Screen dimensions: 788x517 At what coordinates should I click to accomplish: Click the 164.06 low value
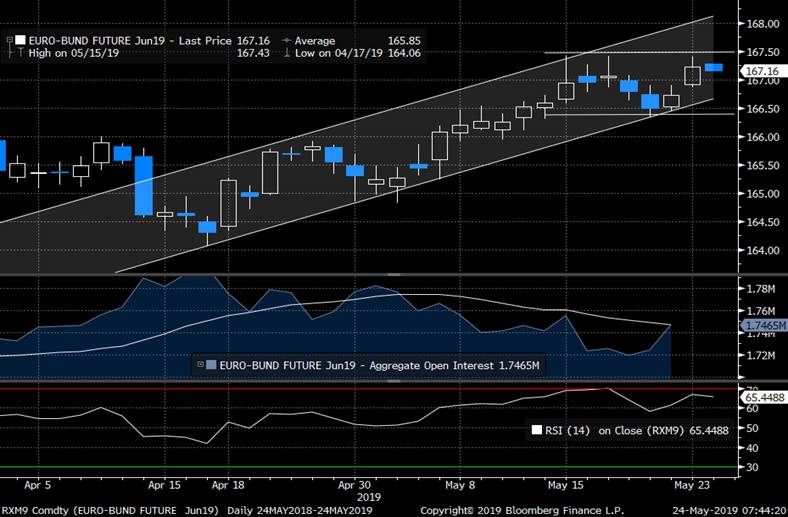[404, 53]
